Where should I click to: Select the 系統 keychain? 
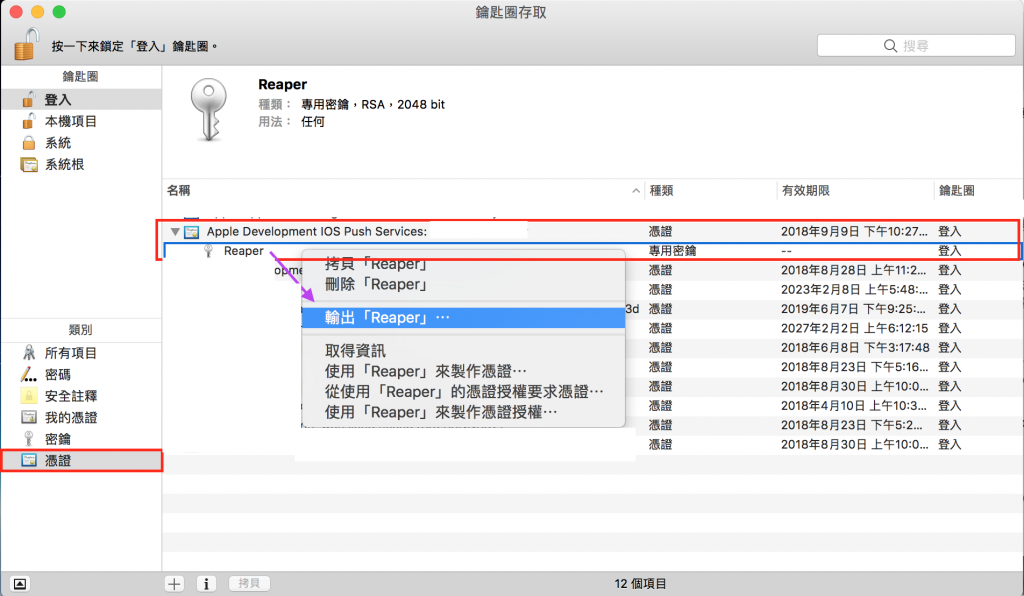coord(81,142)
